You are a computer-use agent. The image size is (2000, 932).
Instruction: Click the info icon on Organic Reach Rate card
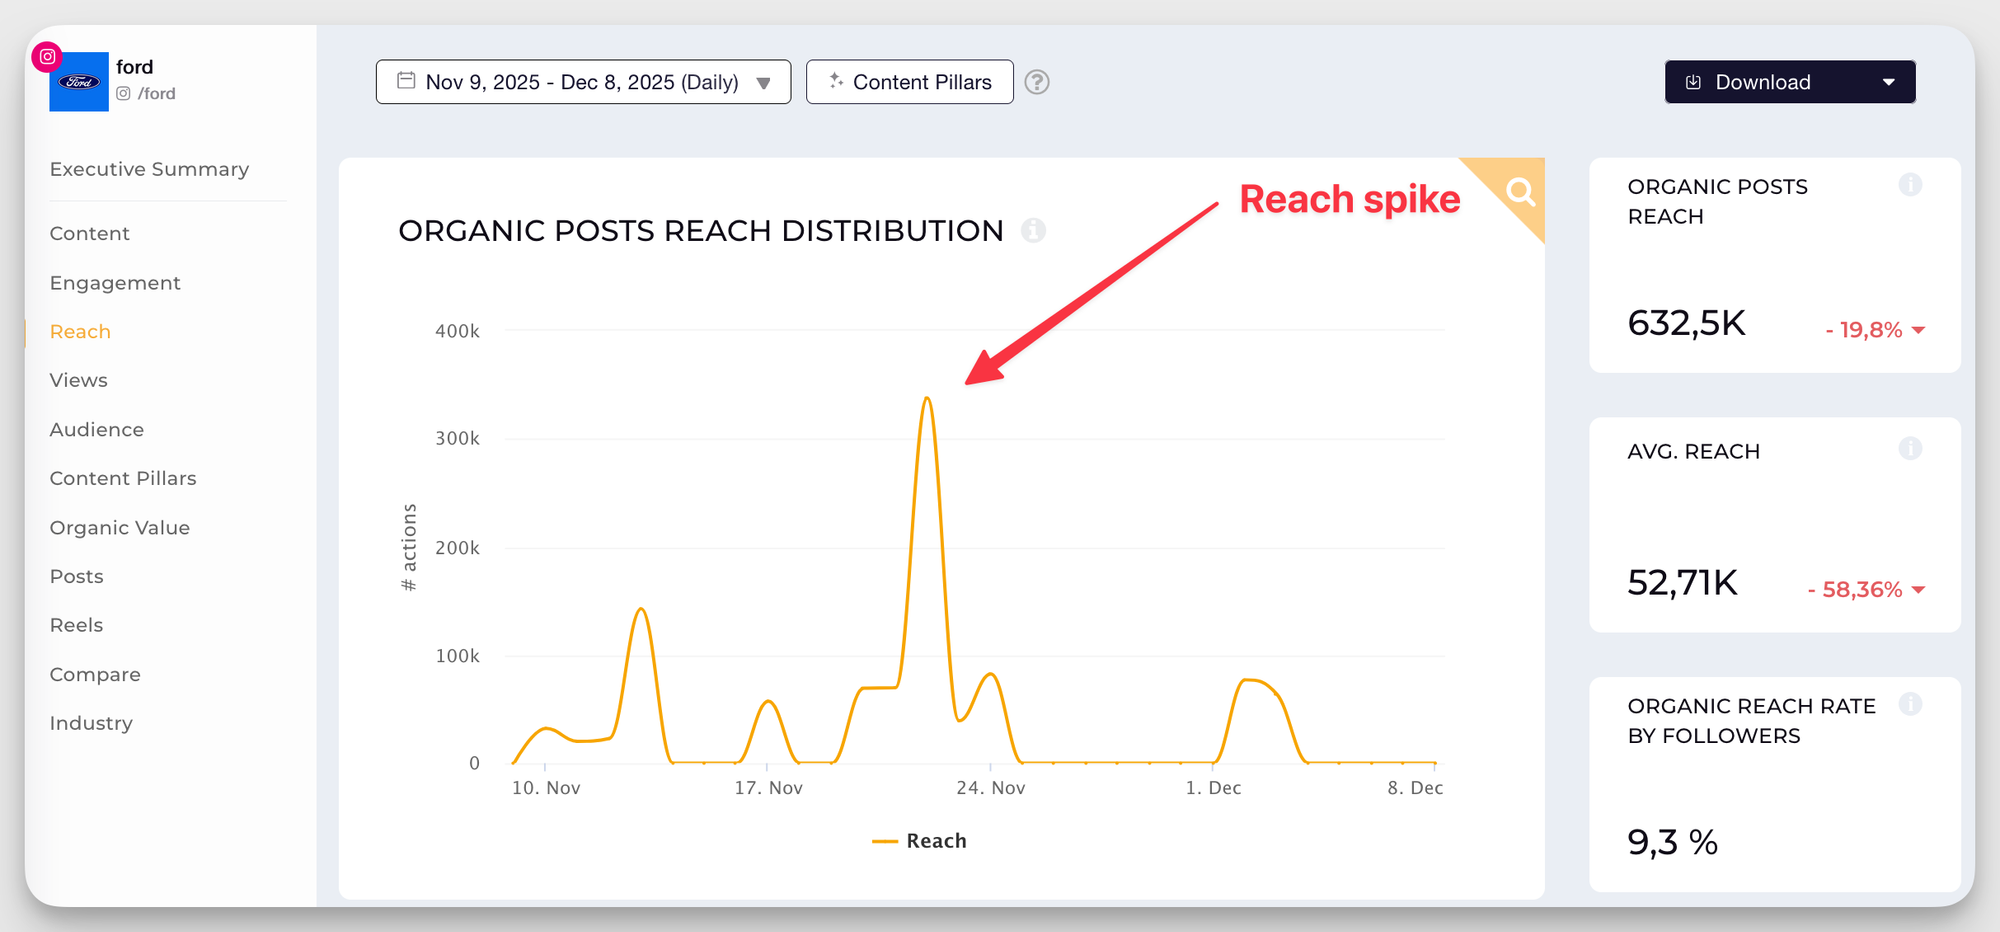click(x=1910, y=704)
